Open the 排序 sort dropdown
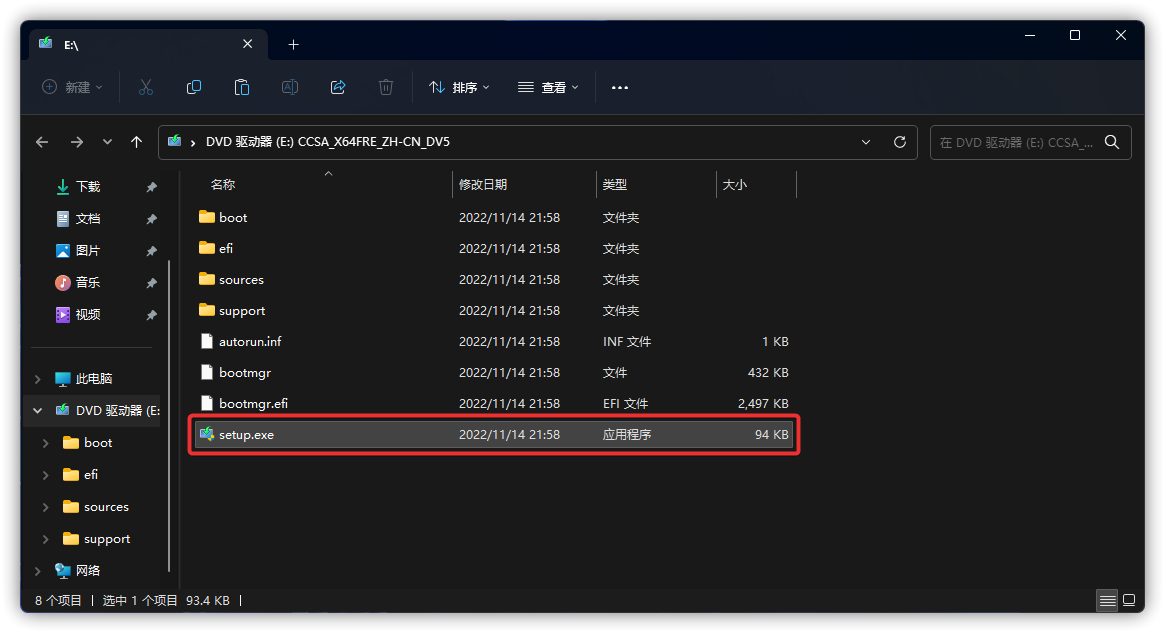 pos(459,87)
